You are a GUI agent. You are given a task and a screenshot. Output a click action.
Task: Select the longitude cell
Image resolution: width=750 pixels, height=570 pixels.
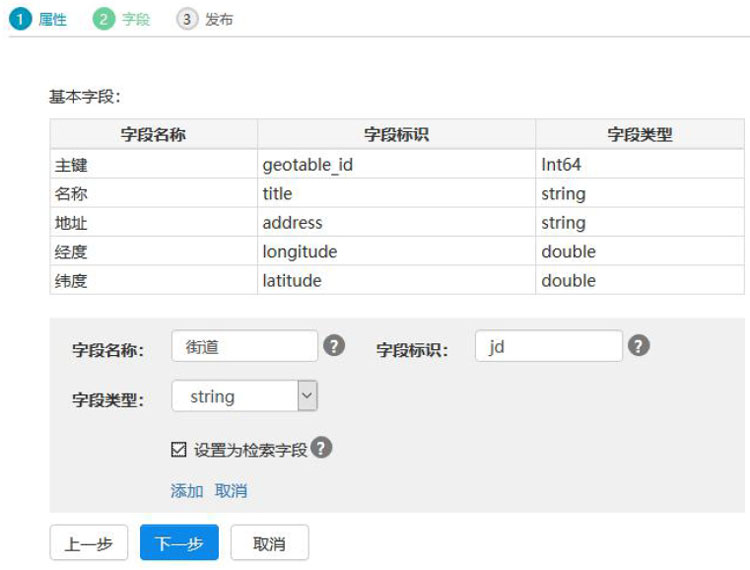[397, 252]
